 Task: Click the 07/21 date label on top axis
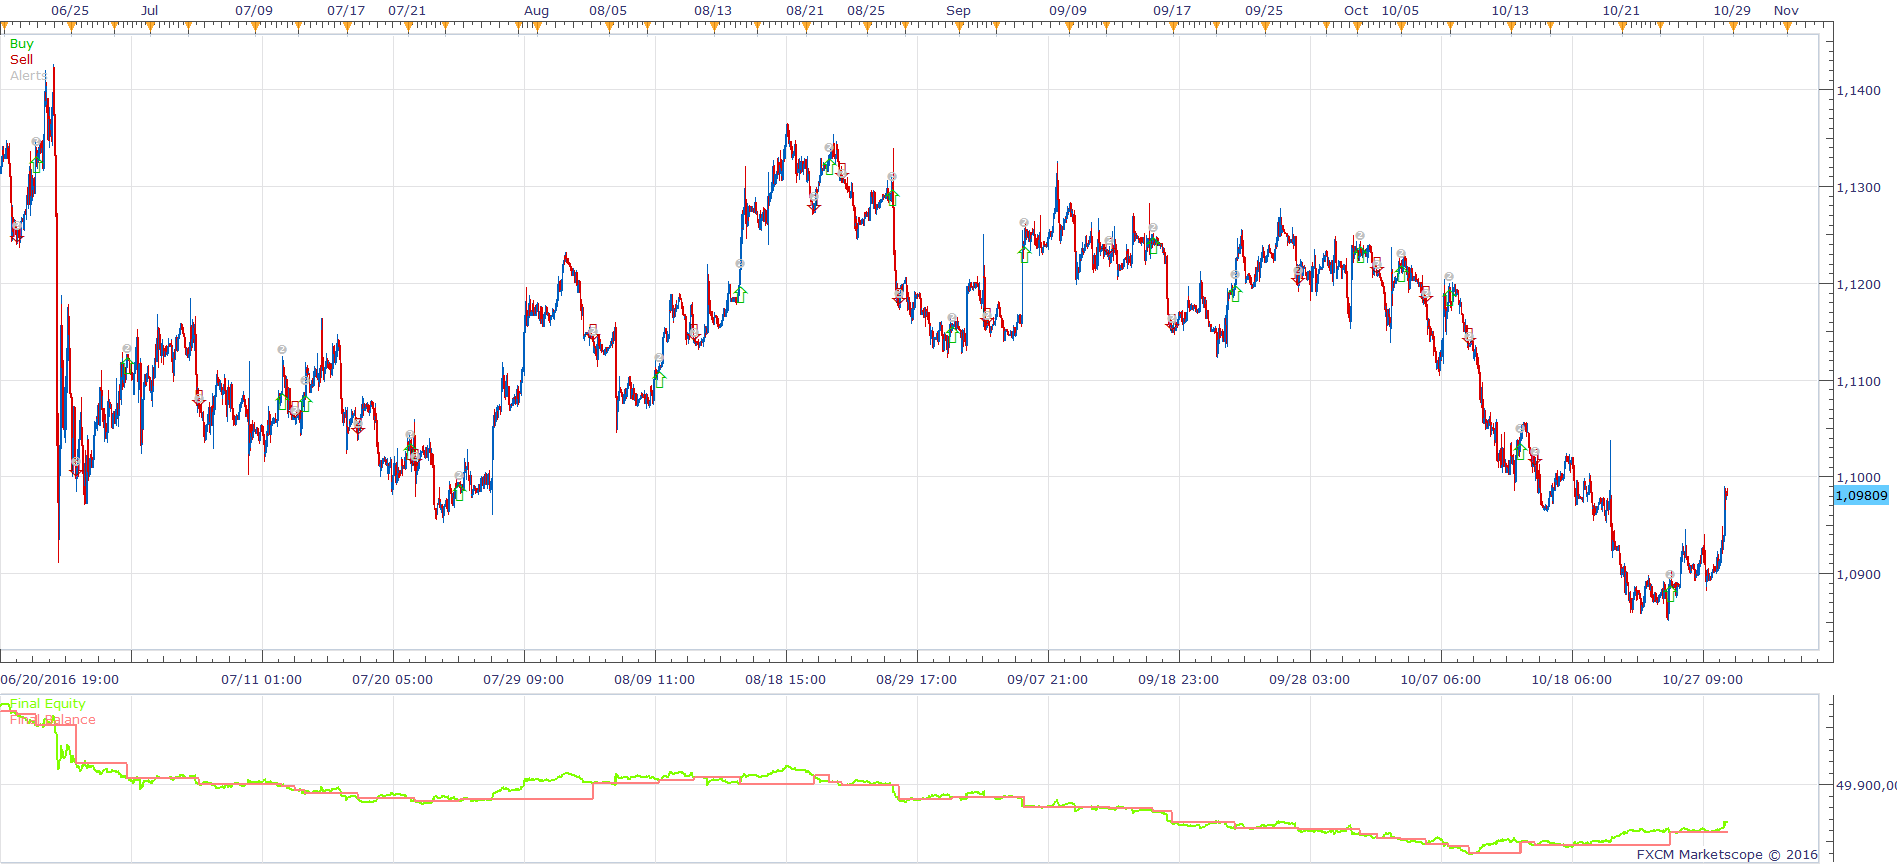407,11
